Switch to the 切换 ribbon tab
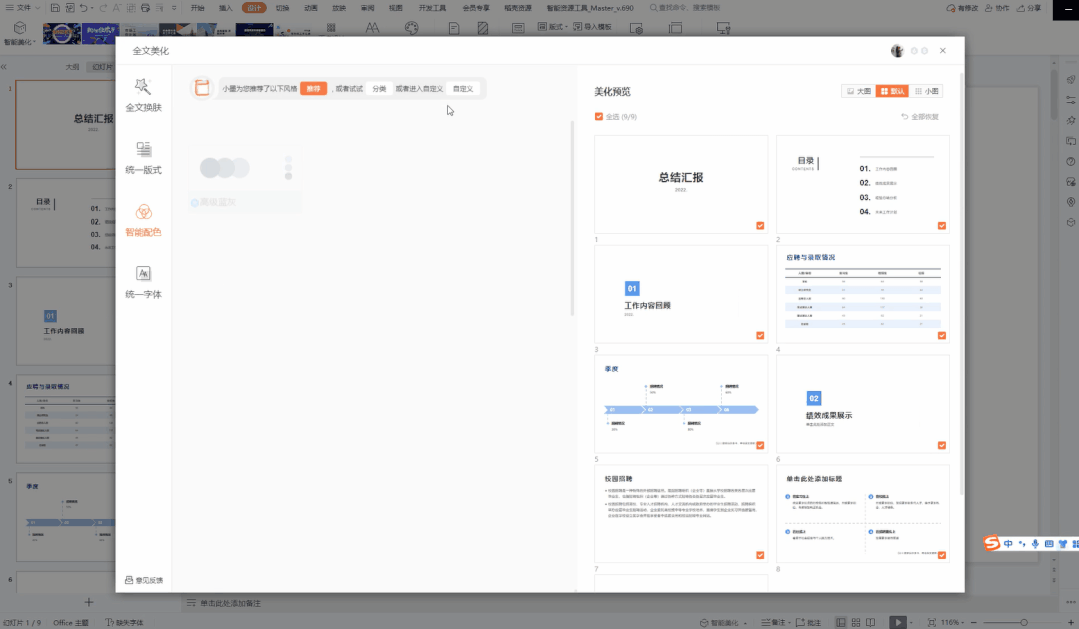 [282, 8]
